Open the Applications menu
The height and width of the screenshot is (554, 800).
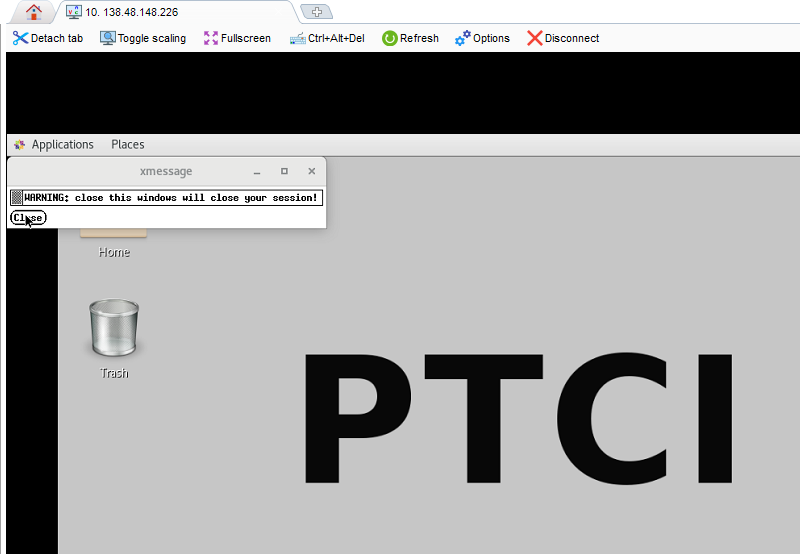tap(62, 145)
